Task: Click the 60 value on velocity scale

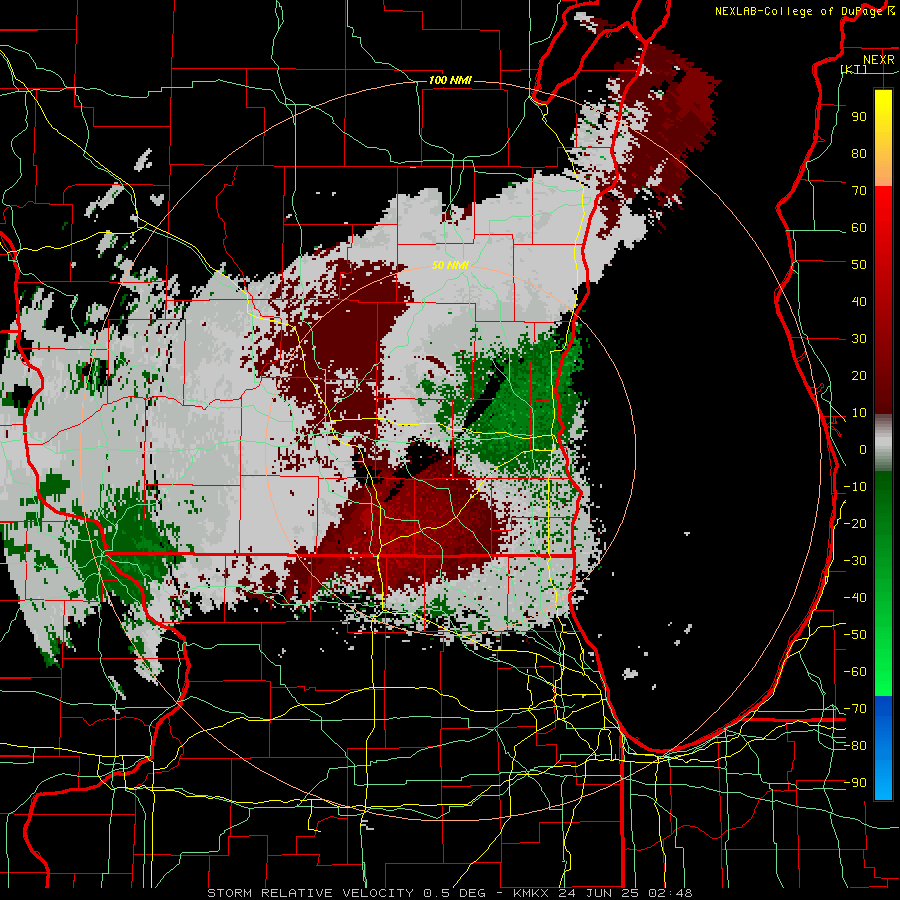Action: pos(859,227)
